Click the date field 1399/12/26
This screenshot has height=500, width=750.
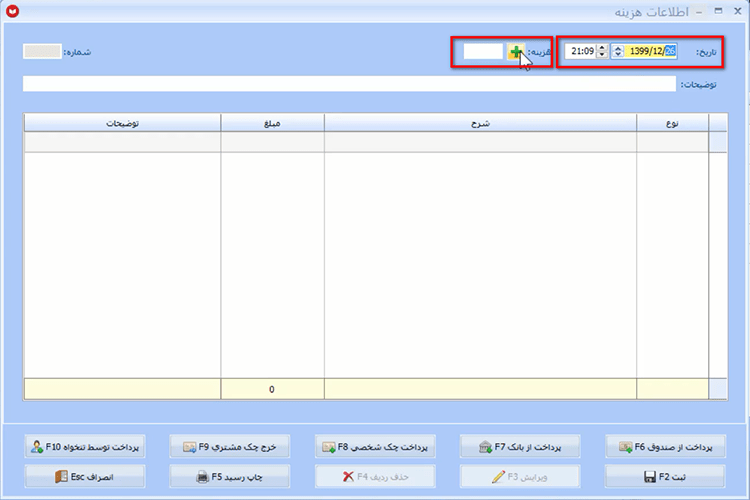(650, 51)
